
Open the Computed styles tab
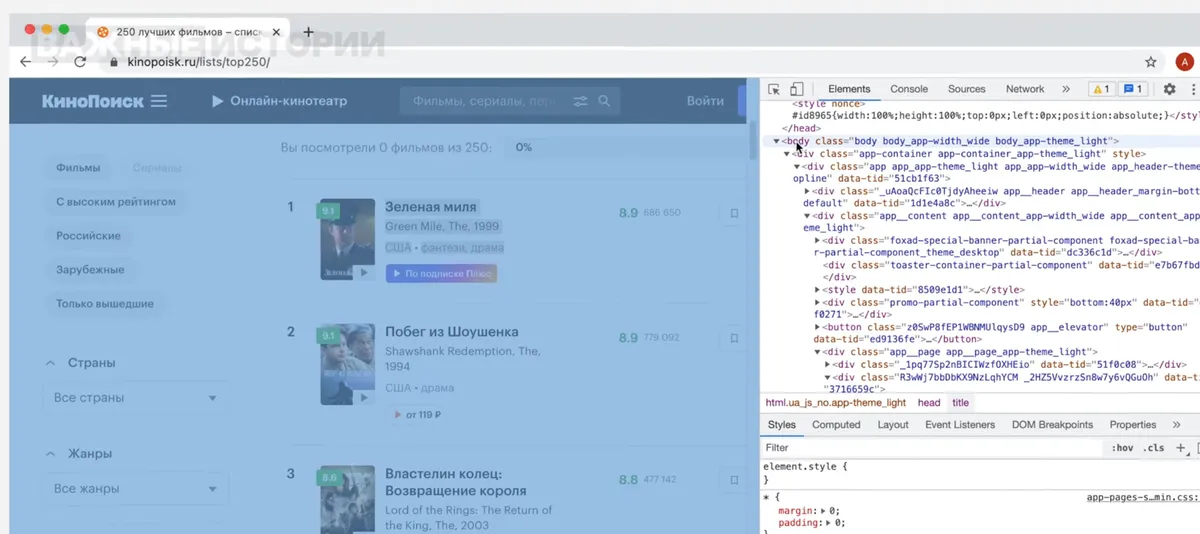tap(836, 425)
